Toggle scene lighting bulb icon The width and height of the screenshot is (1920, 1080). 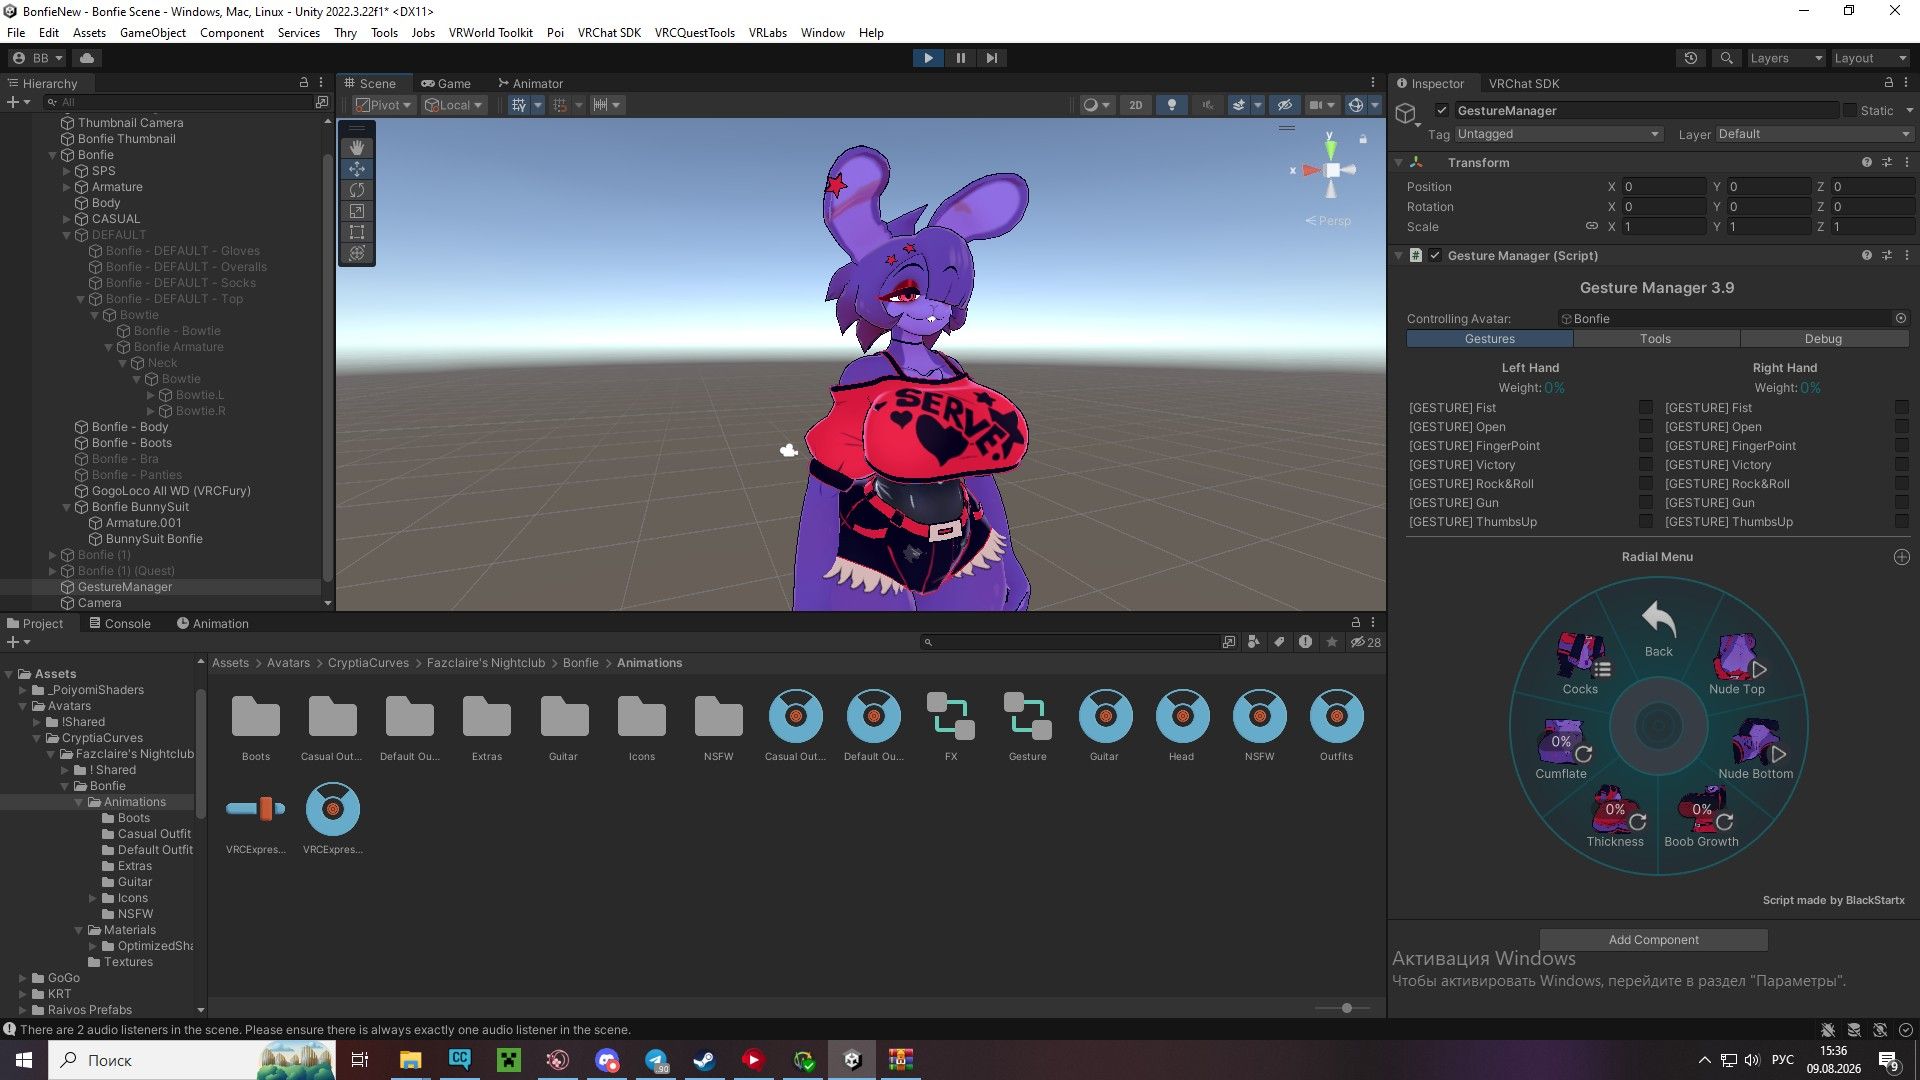(x=1172, y=105)
